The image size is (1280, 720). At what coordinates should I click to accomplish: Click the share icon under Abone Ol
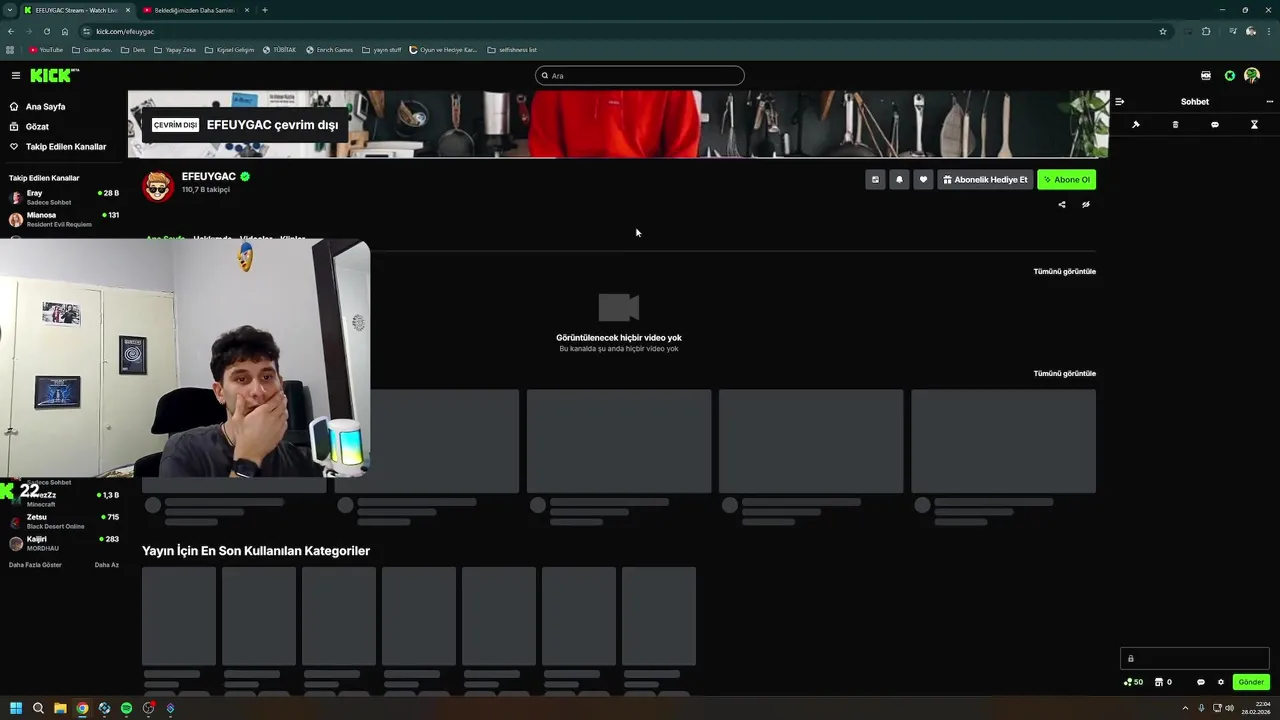(x=1062, y=204)
